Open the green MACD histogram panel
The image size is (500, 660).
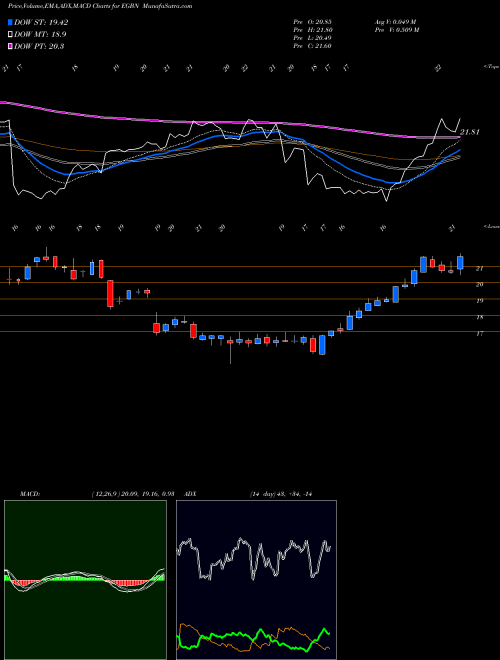[85, 580]
